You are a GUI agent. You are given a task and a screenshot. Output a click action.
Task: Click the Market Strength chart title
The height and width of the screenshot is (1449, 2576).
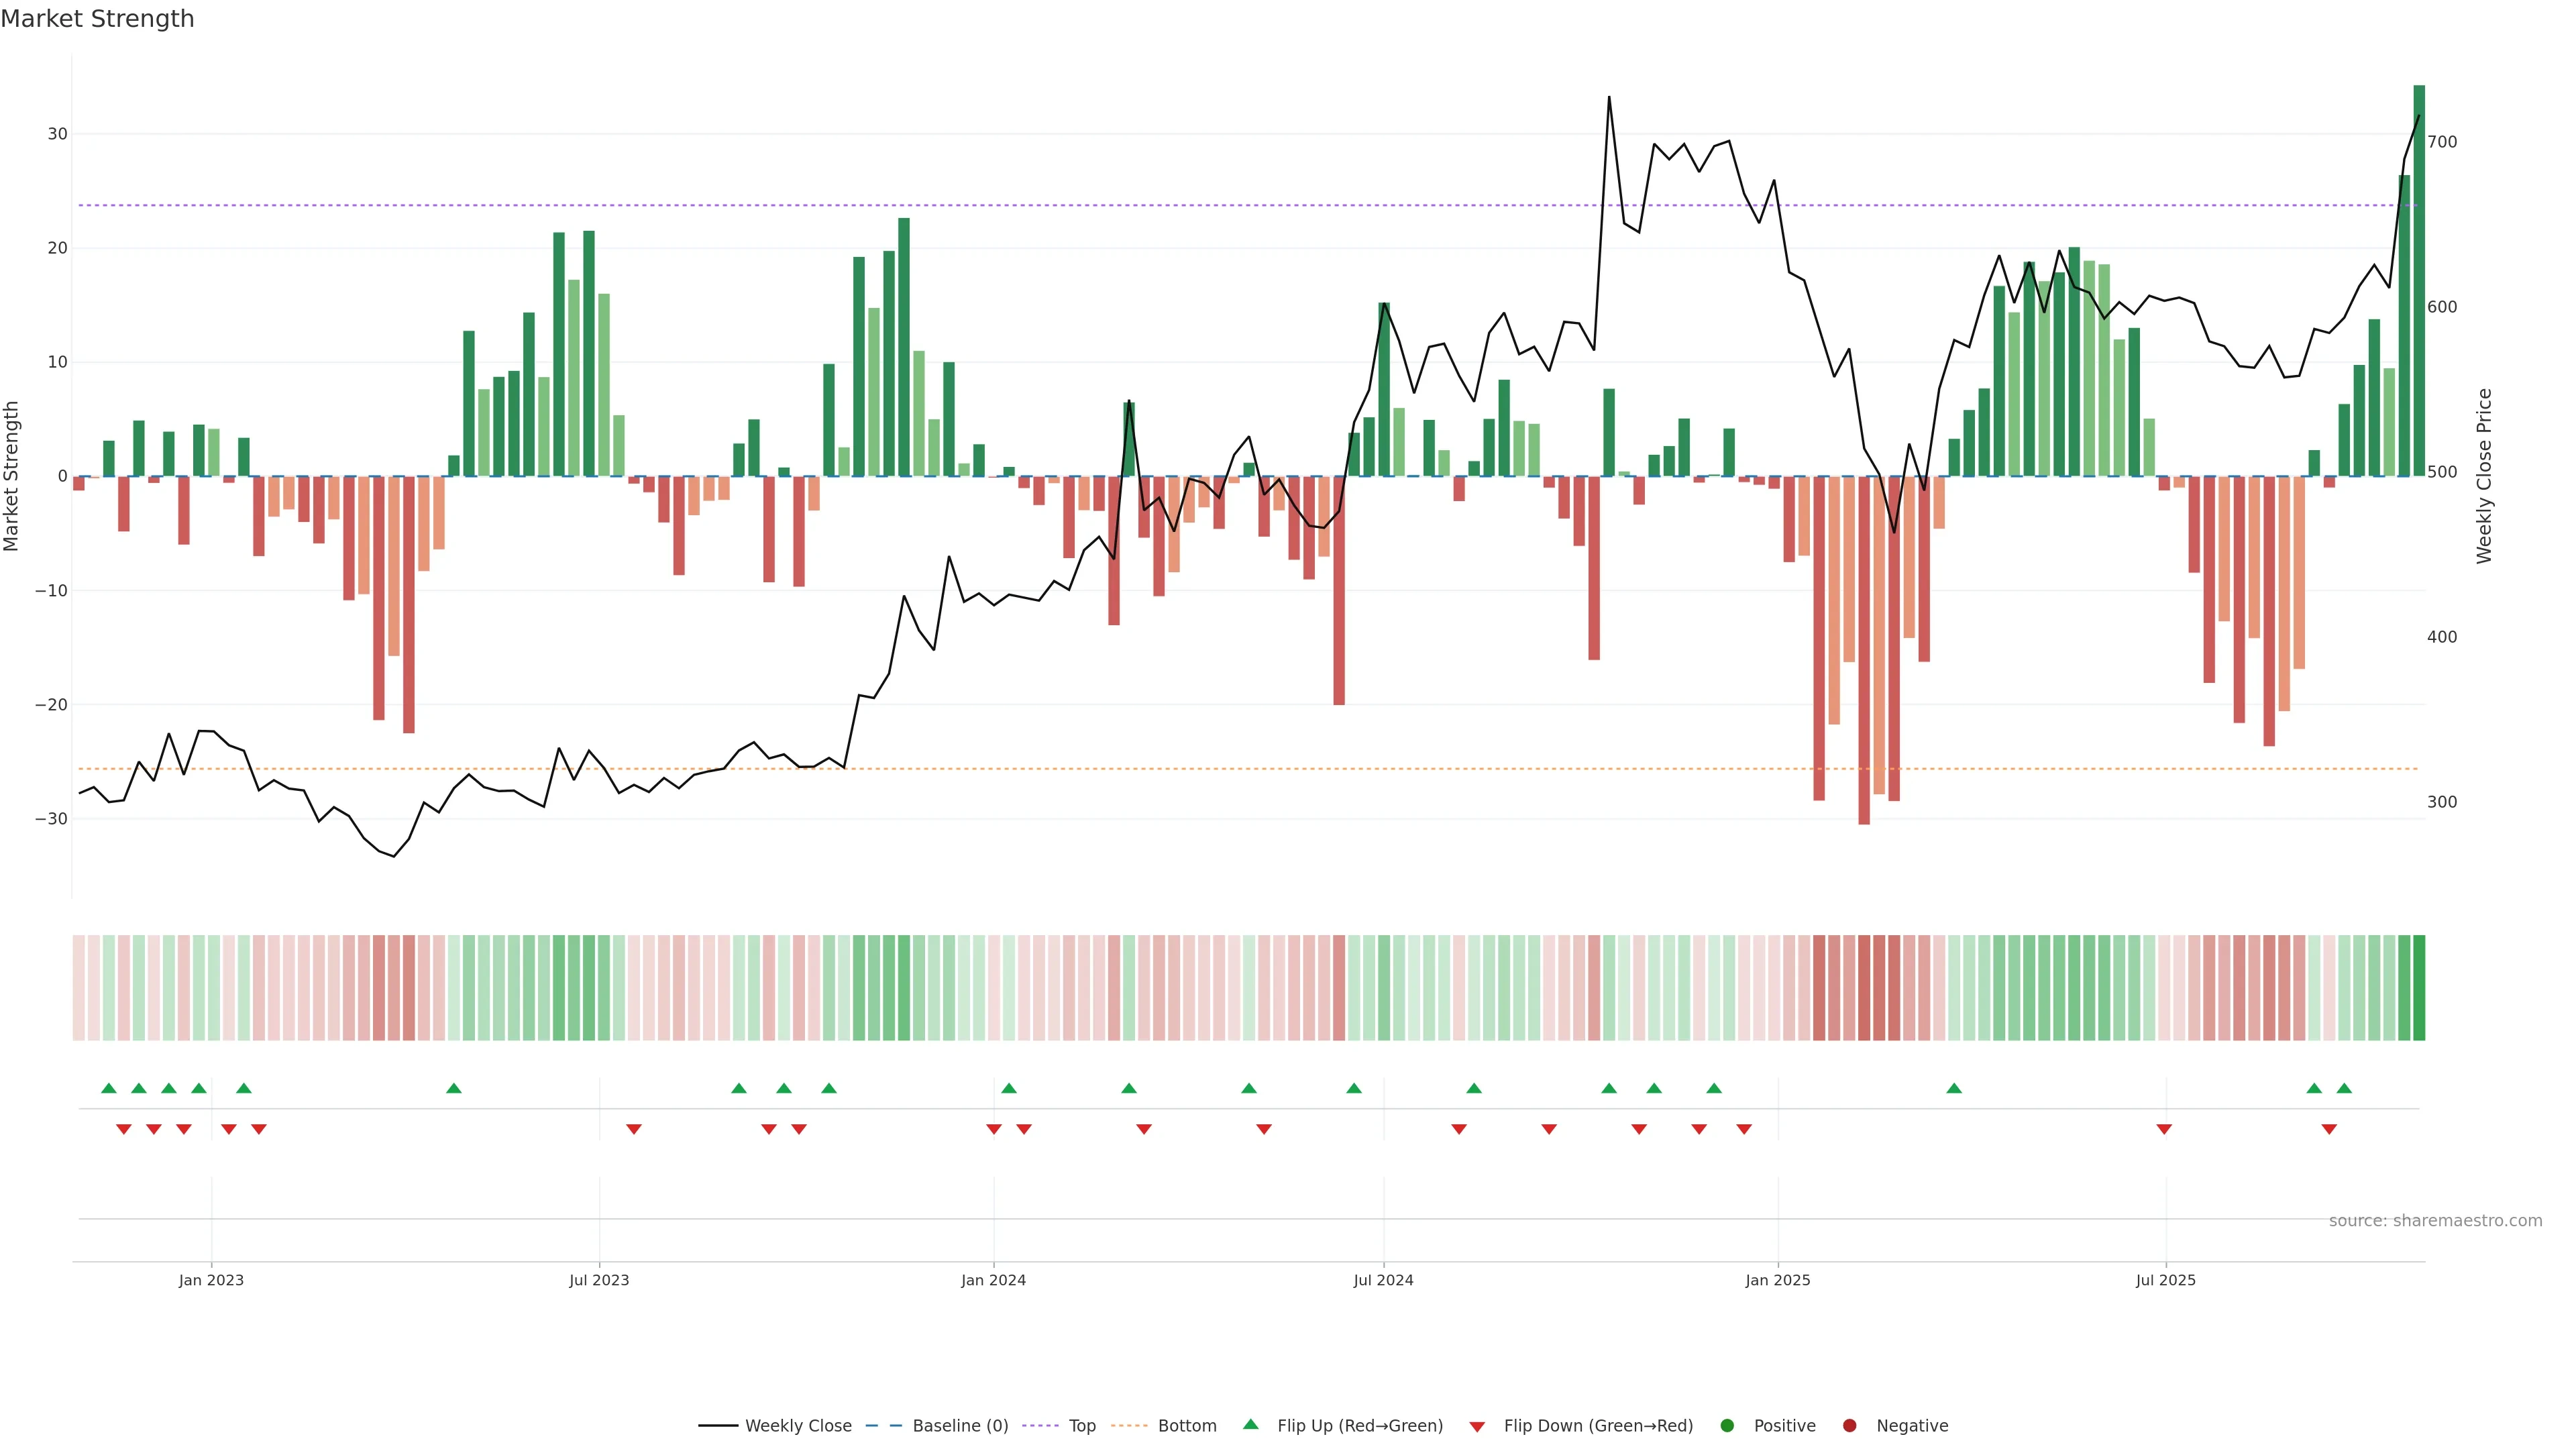coord(97,19)
